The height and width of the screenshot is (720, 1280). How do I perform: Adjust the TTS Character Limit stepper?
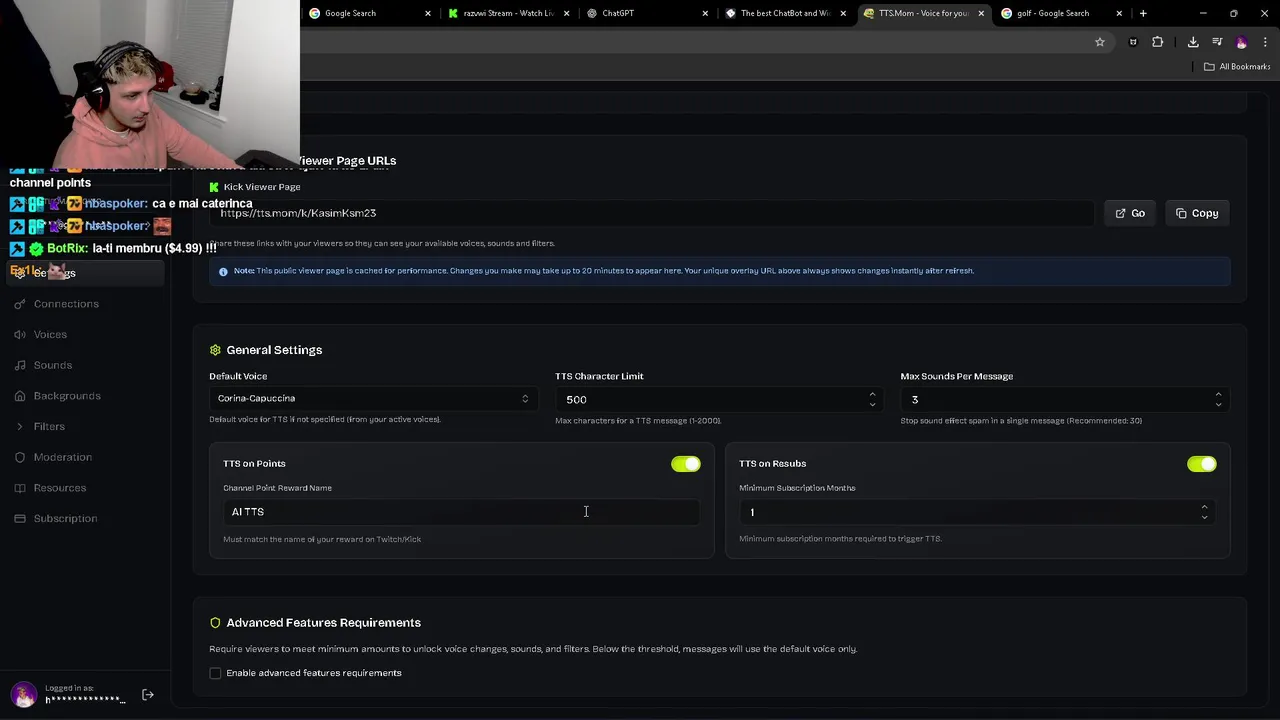pyautogui.click(x=872, y=399)
